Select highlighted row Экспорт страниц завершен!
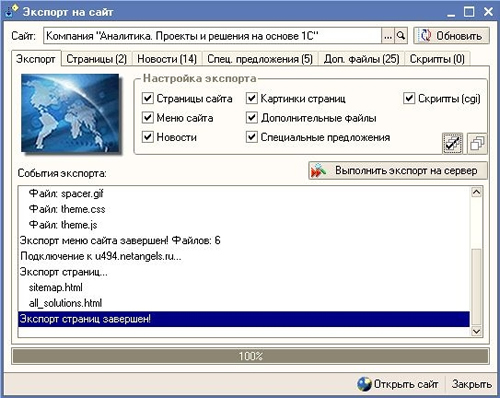Image resolution: width=500 pixels, height=398 pixels. 244,319
